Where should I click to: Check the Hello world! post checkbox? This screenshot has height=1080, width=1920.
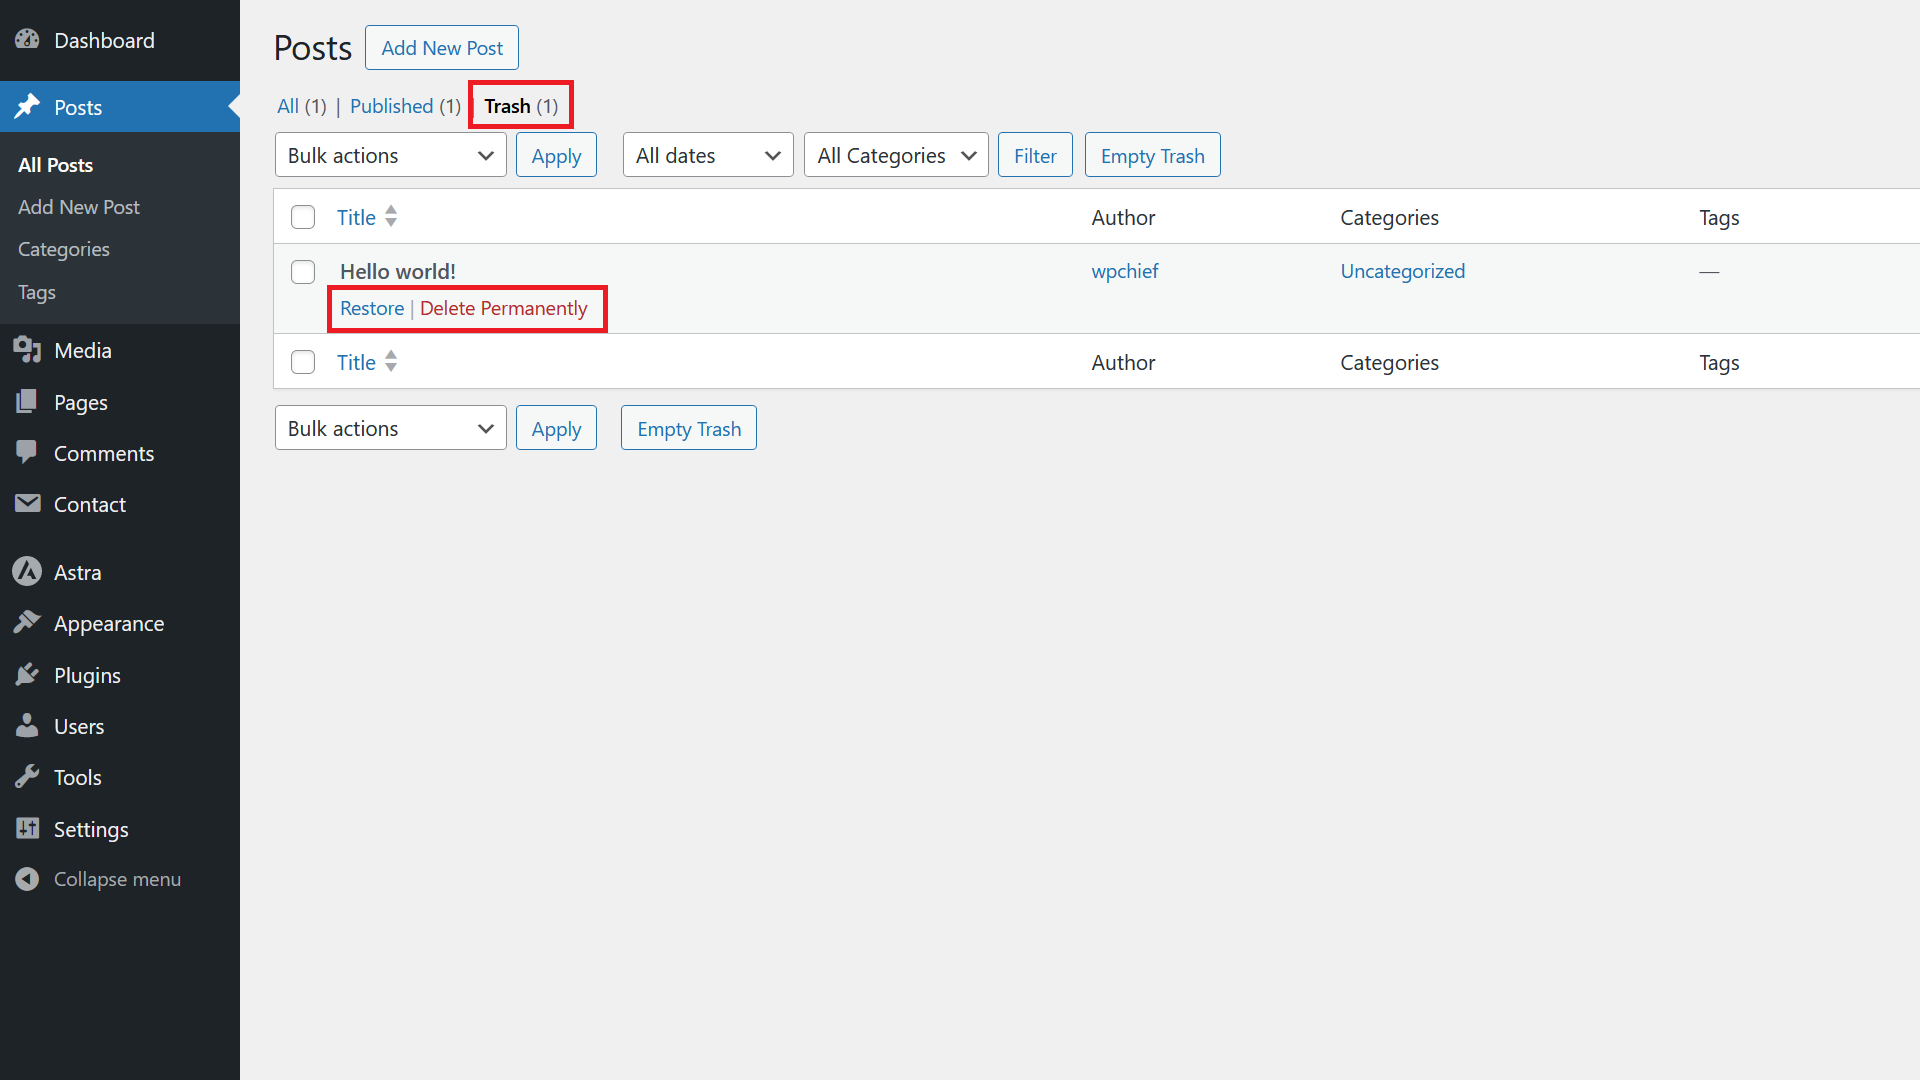click(x=302, y=272)
